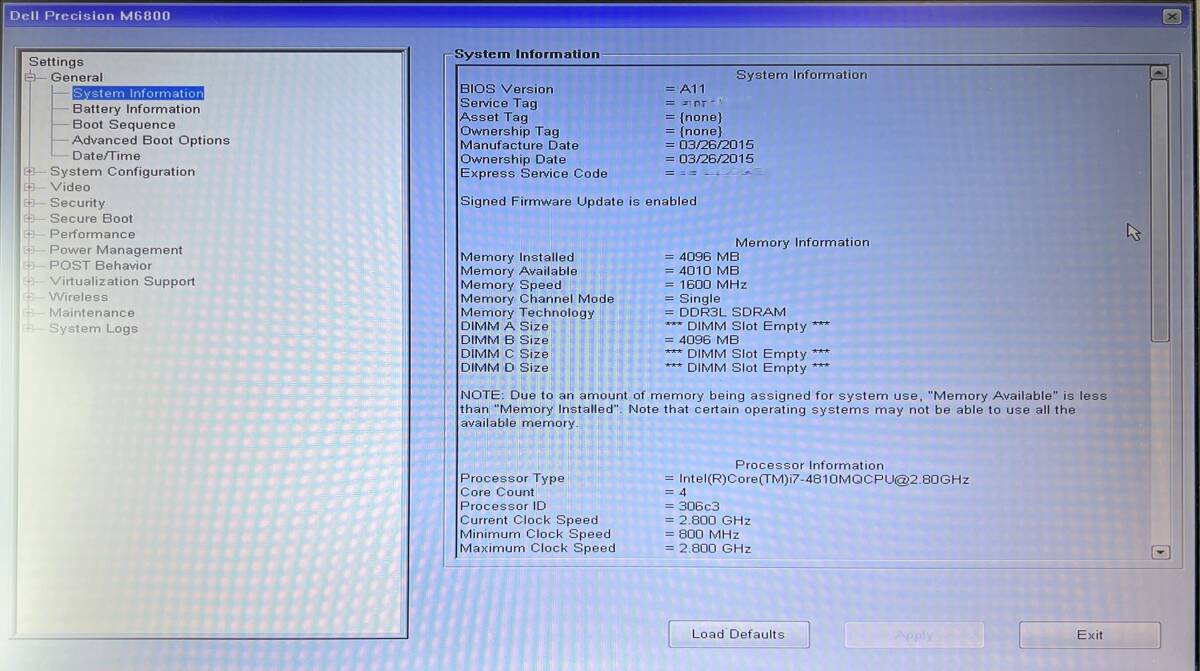Image resolution: width=1200 pixels, height=671 pixels.
Task: Click the DIMM A Size label
Action: coord(505,326)
